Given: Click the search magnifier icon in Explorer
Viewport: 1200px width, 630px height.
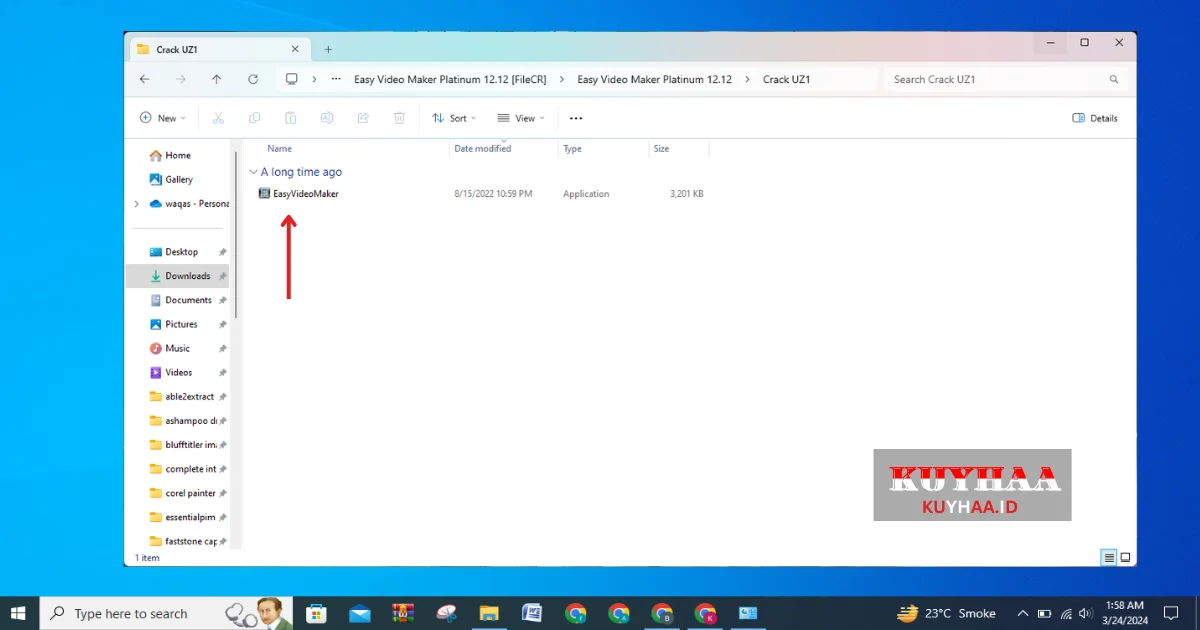Looking at the screenshot, I should coord(1114,79).
